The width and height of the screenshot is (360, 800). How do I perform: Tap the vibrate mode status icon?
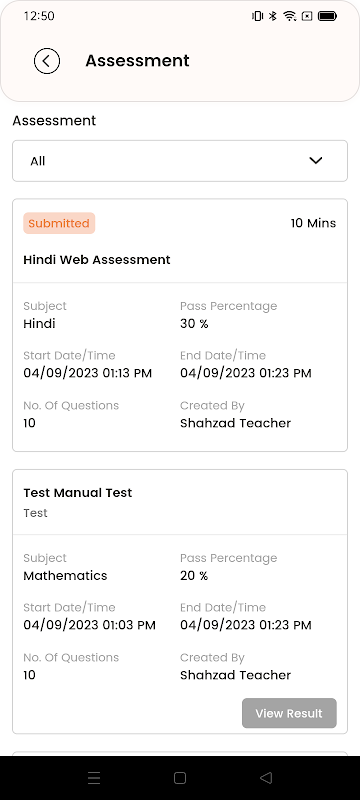258,16
